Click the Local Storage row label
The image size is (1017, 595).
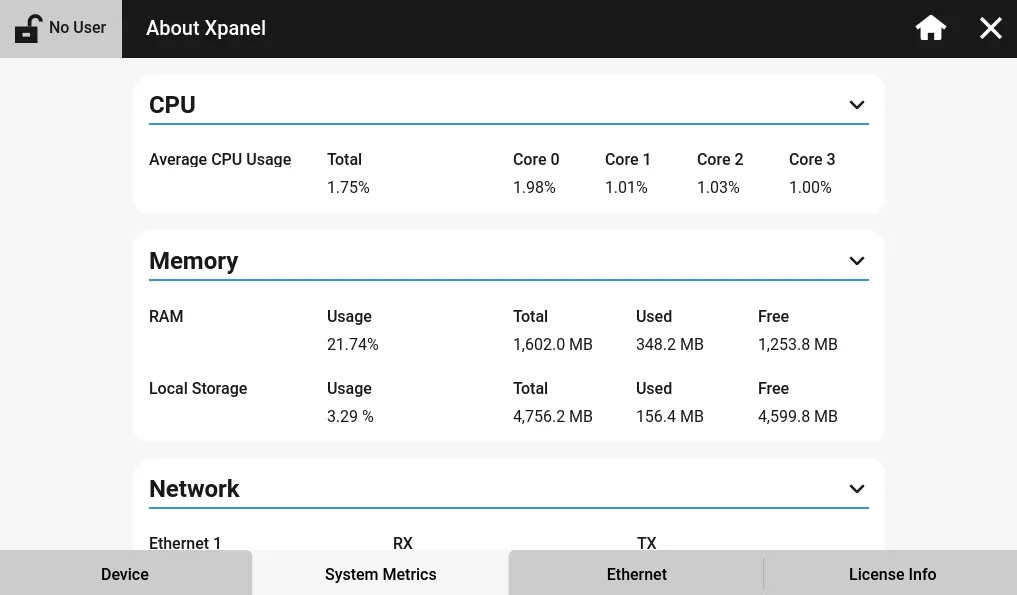198,389
